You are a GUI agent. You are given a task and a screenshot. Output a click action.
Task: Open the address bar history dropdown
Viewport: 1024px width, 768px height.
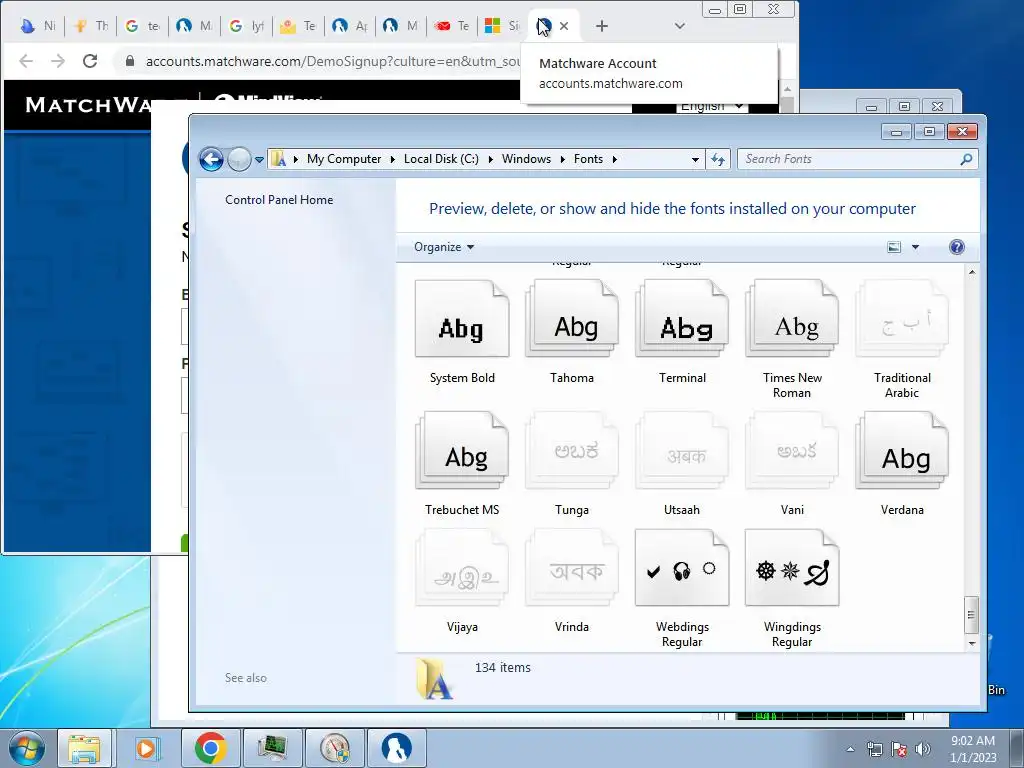tap(695, 159)
